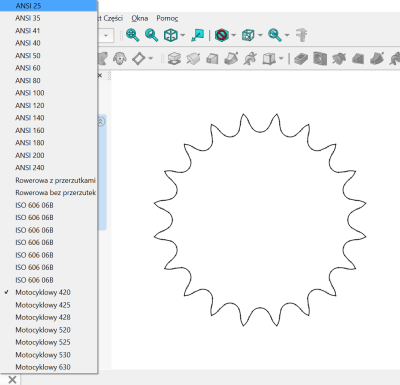Screen dimensions: 400x385
Task: Select Motocyklowy 520
Action: tap(49, 330)
